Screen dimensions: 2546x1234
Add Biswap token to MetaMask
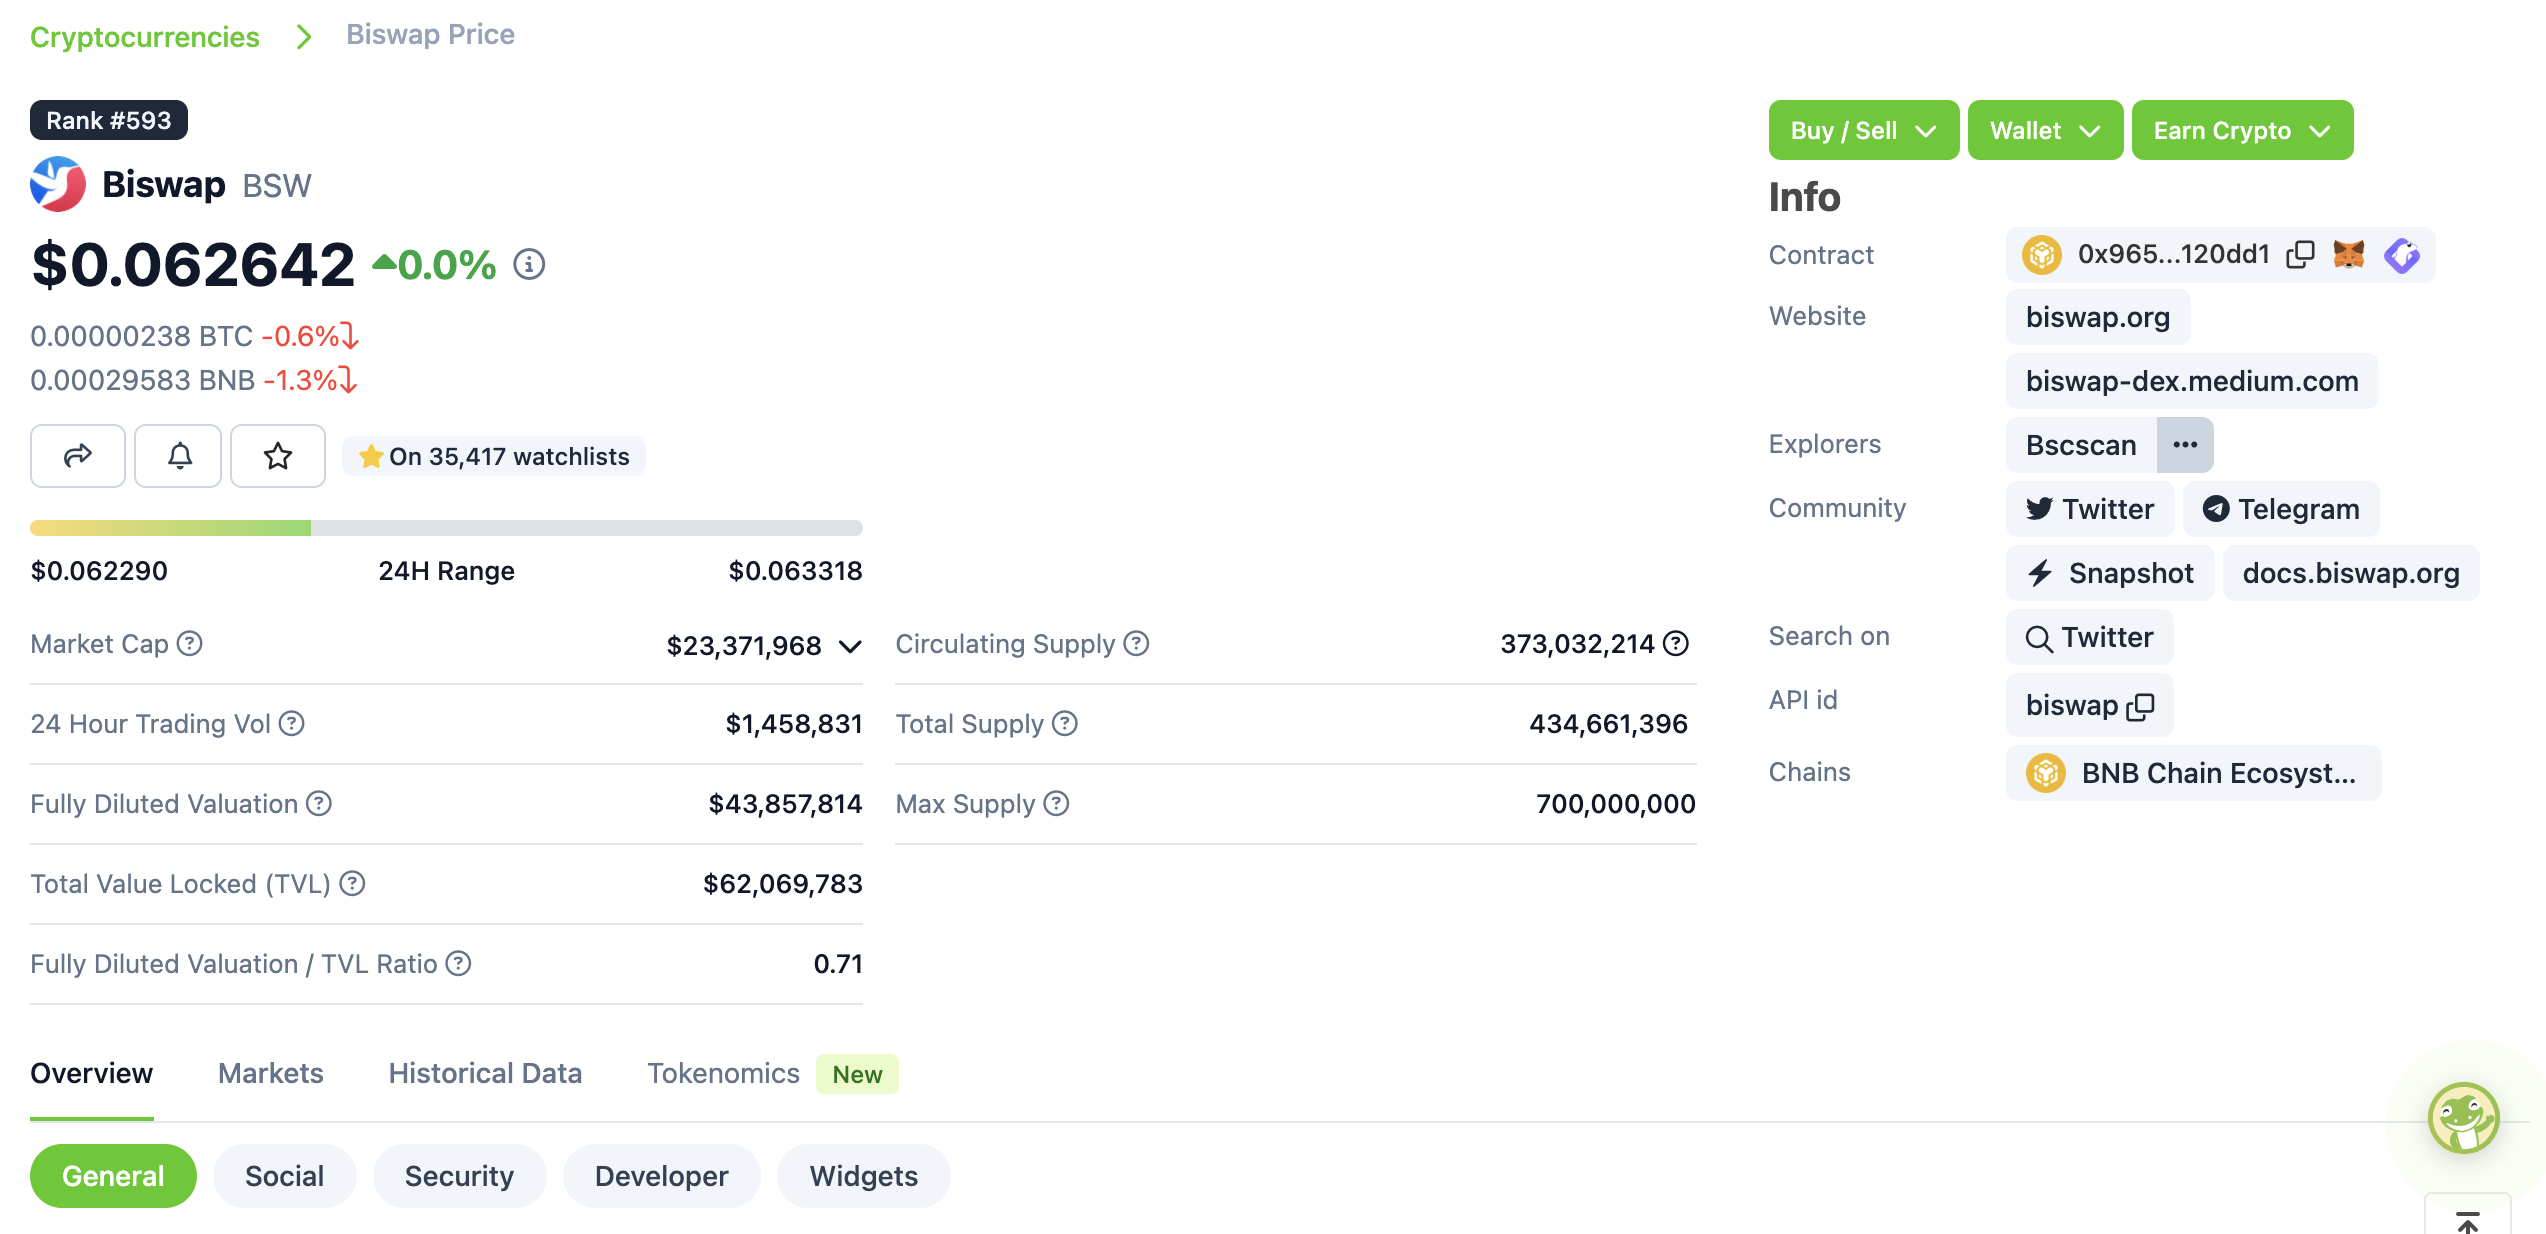[x=2350, y=254]
